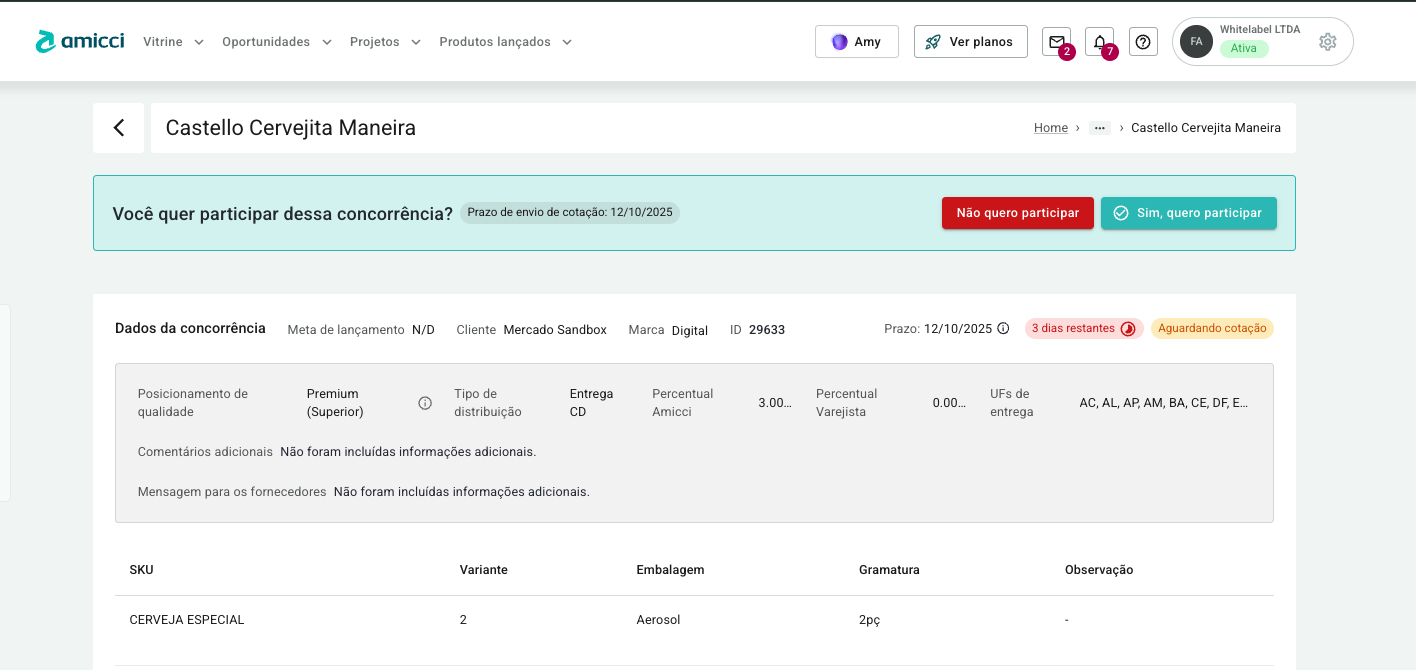The image size is (1416, 670).
Task: Open the Amy assistant button
Action: (x=856, y=42)
